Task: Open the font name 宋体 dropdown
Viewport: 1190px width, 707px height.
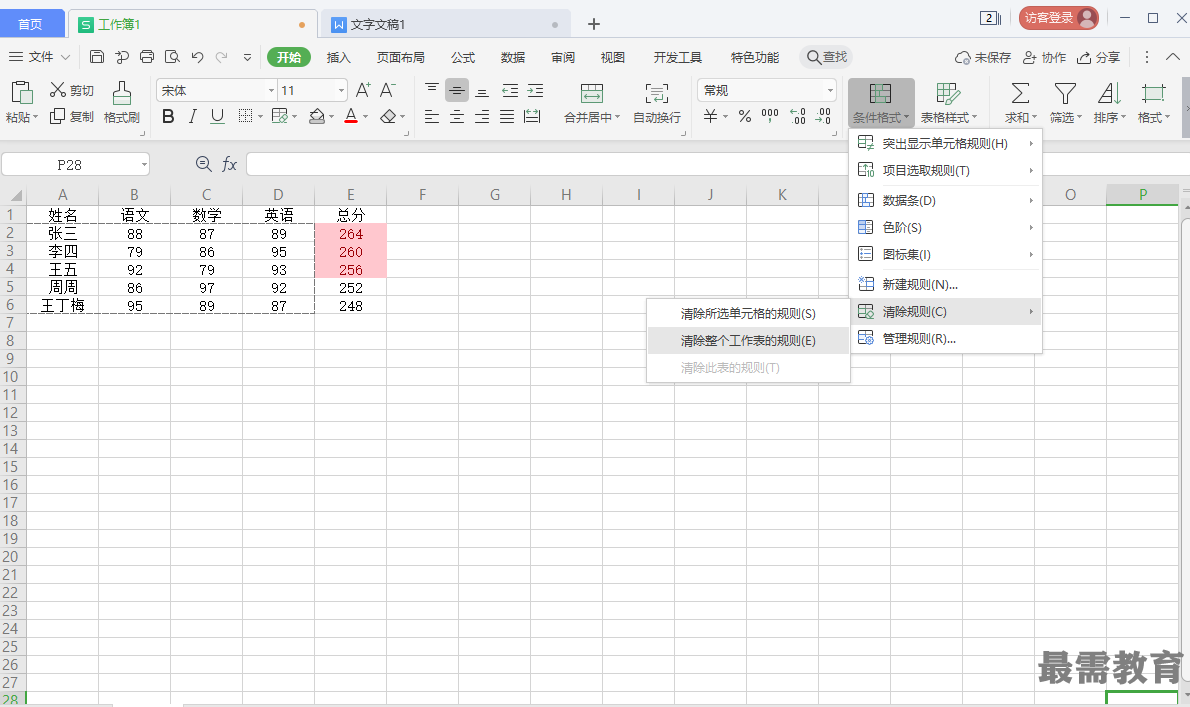Action: pos(271,90)
